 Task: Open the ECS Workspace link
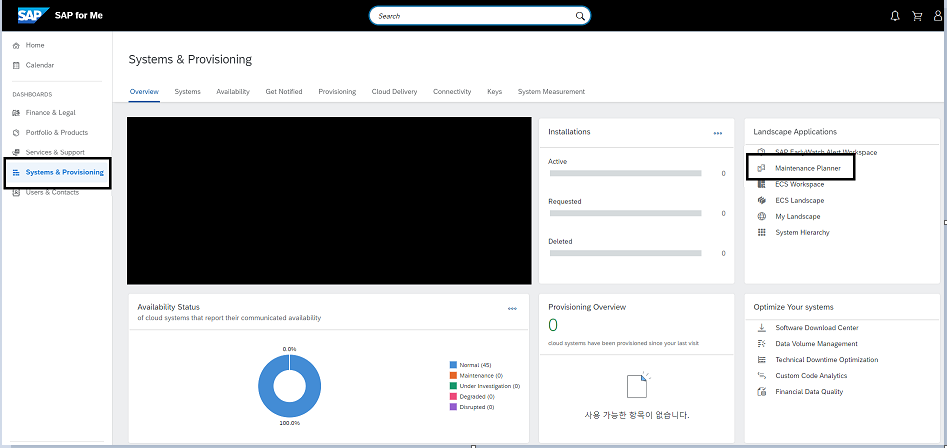[800, 184]
